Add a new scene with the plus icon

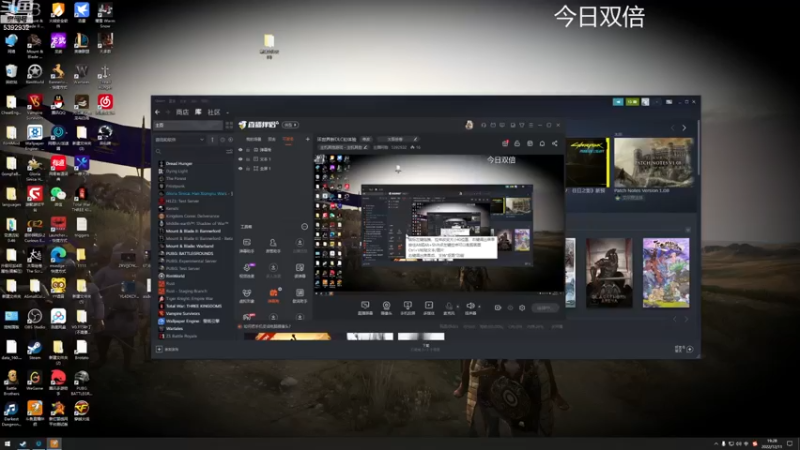tap(308, 139)
